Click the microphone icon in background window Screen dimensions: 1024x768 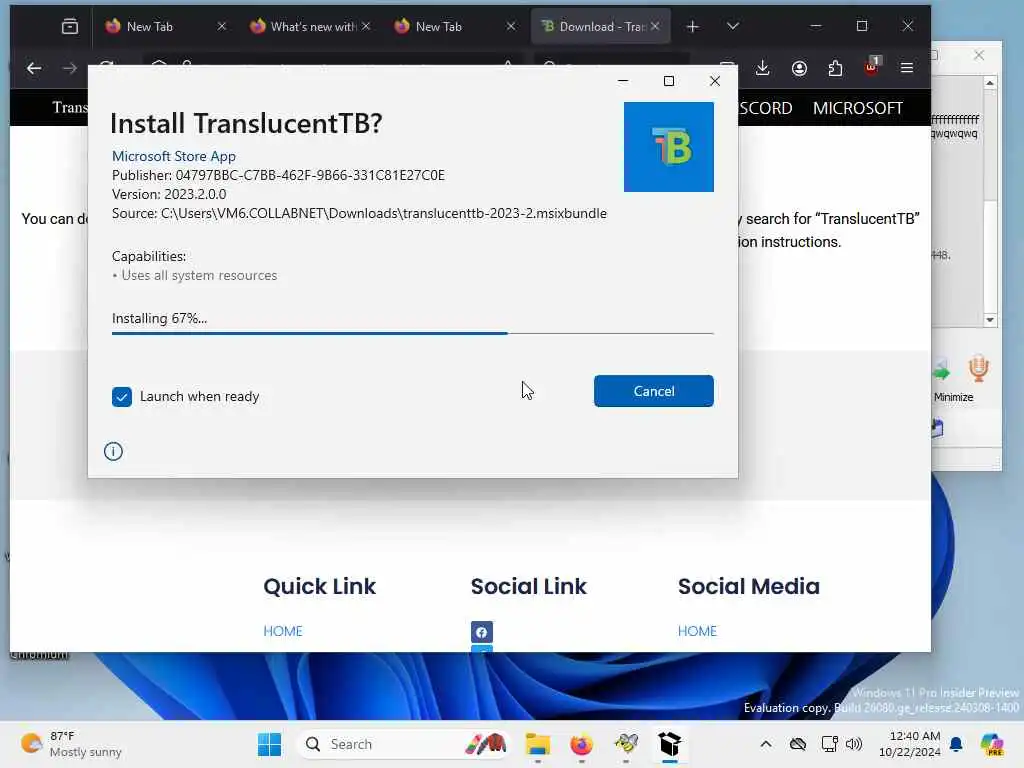[x=978, y=369]
